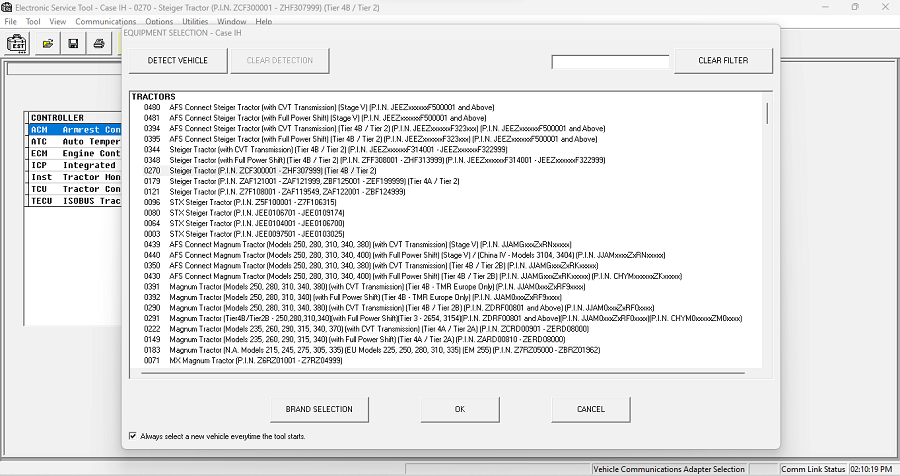Image resolution: width=900 pixels, height=476 pixels.
Task: Select TECU ISOBUS controller row
Action: (x=75, y=201)
